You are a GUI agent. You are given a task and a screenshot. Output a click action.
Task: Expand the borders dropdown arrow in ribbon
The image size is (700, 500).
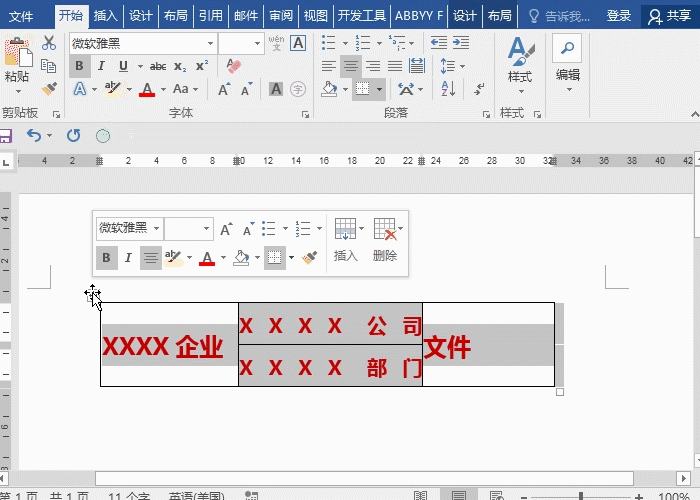click(379, 89)
